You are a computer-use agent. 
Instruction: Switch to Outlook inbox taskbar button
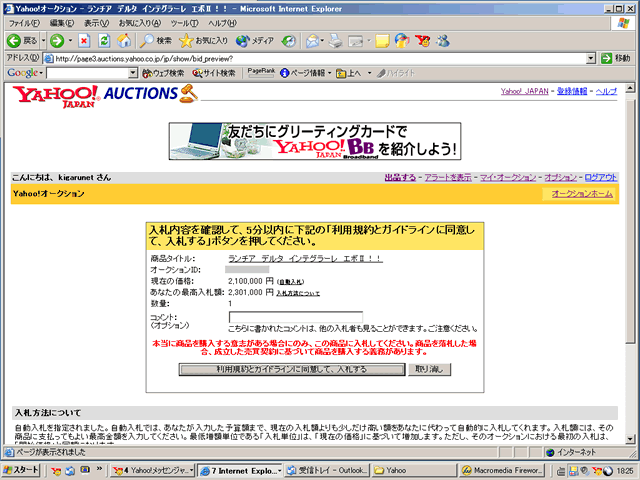coord(328,470)
